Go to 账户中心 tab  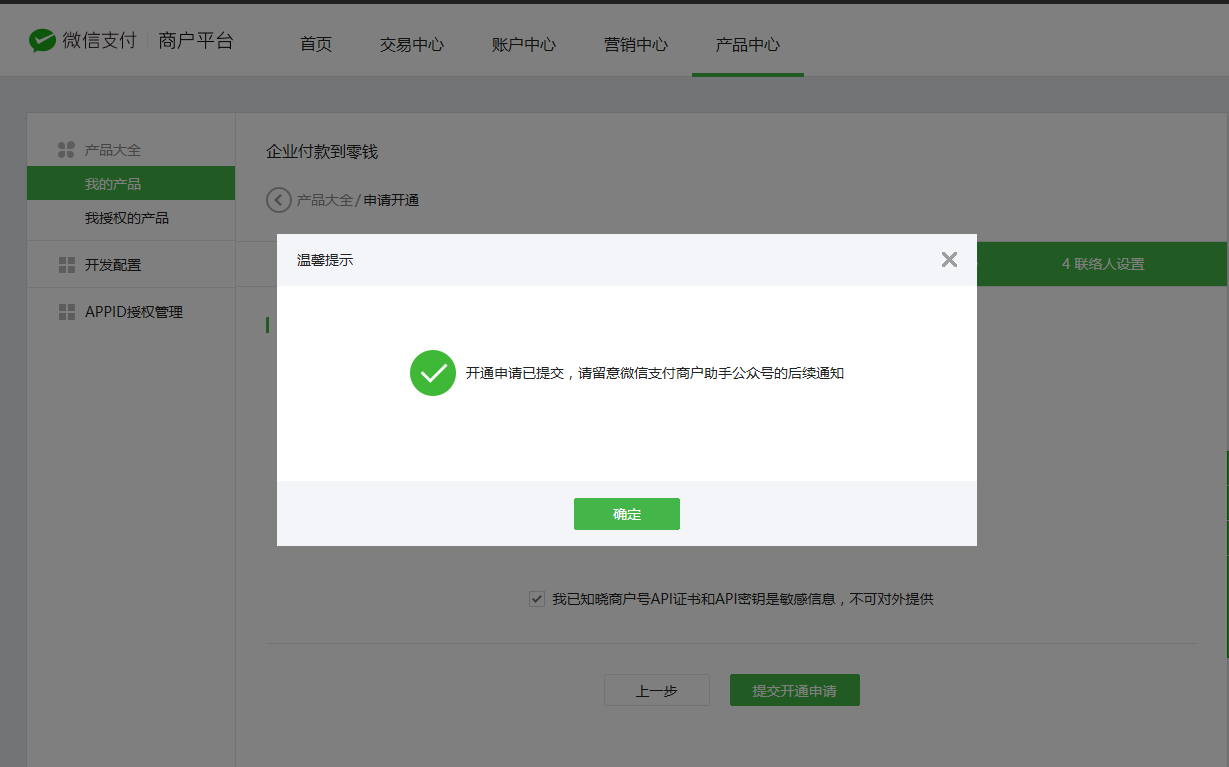(524, 44)
